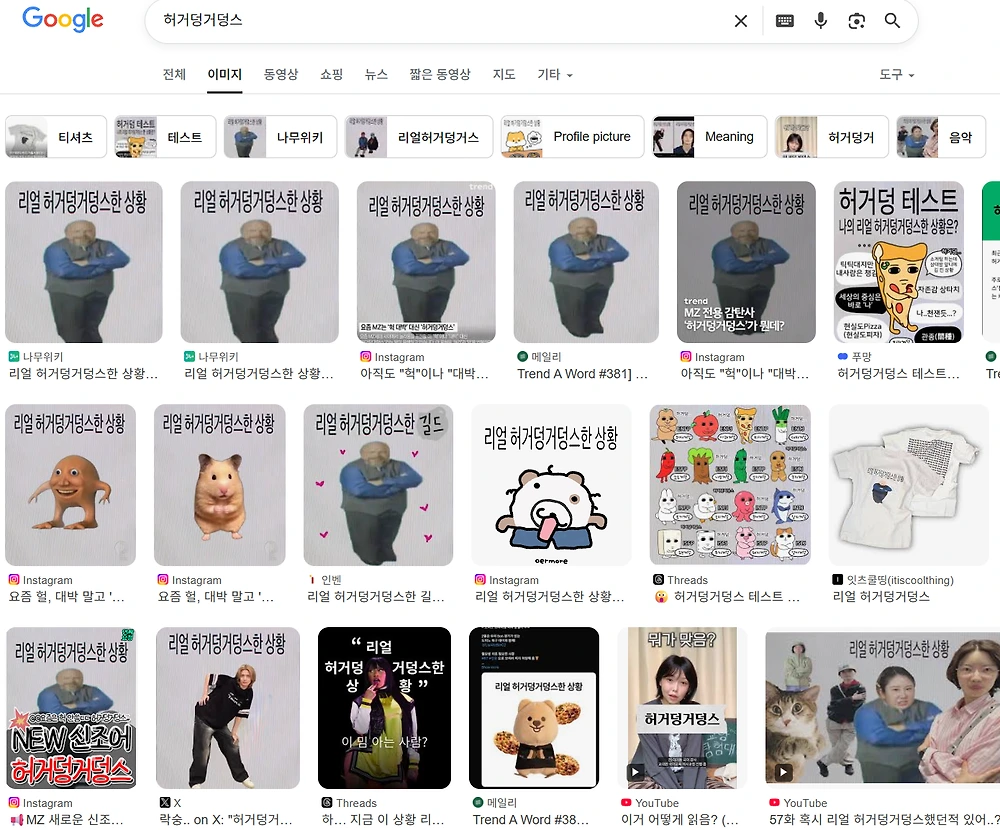Place cursor in the search input field
The width and height of the screenshot is (1000, 830).
[400, 21]
